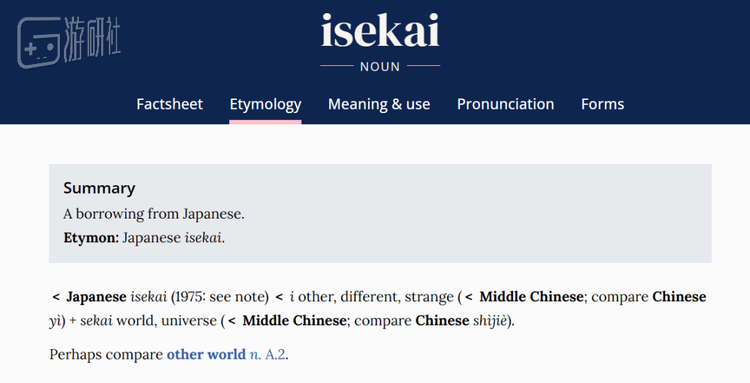This screenshot has height=383, width=750.
Task: Open the Factsheet tab
Action: [x=169, y=104]
